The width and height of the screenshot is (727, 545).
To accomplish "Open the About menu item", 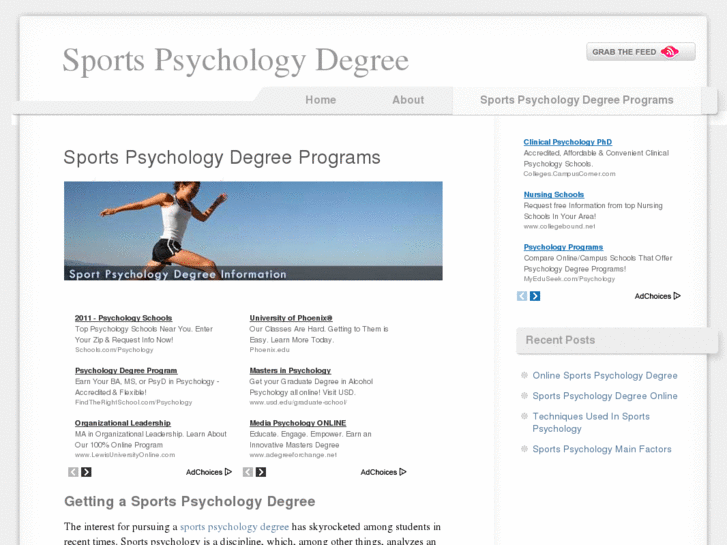I will tap(408, 100).
